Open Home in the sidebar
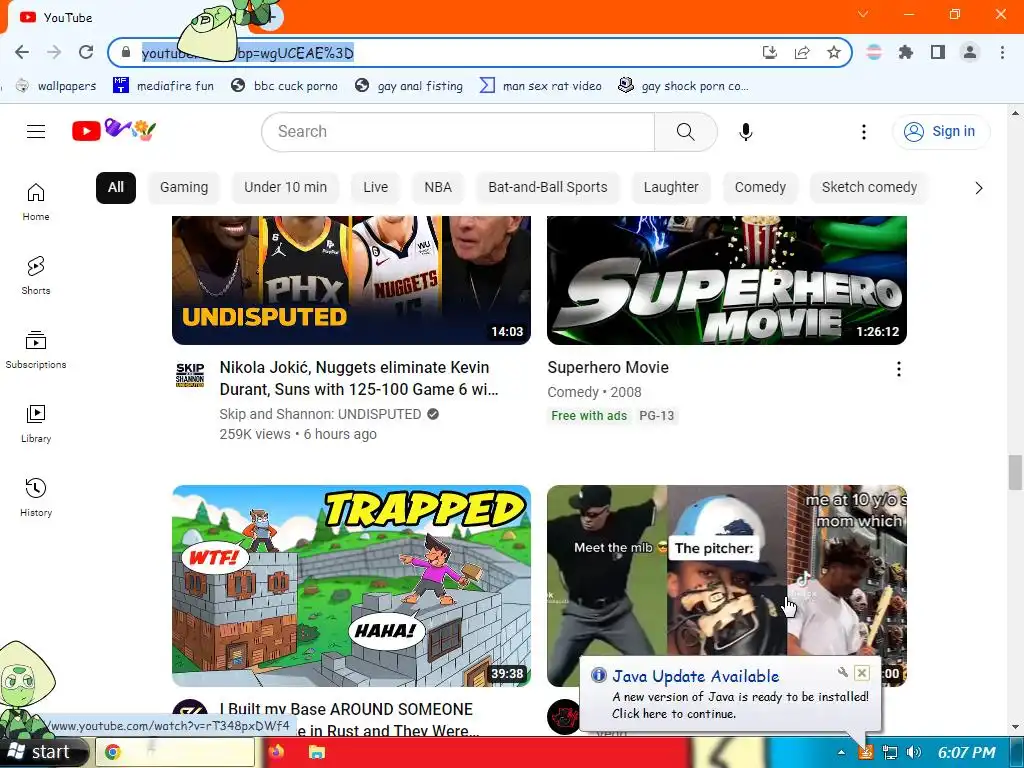Screen dimensions: 1024x768 (36, 202)
